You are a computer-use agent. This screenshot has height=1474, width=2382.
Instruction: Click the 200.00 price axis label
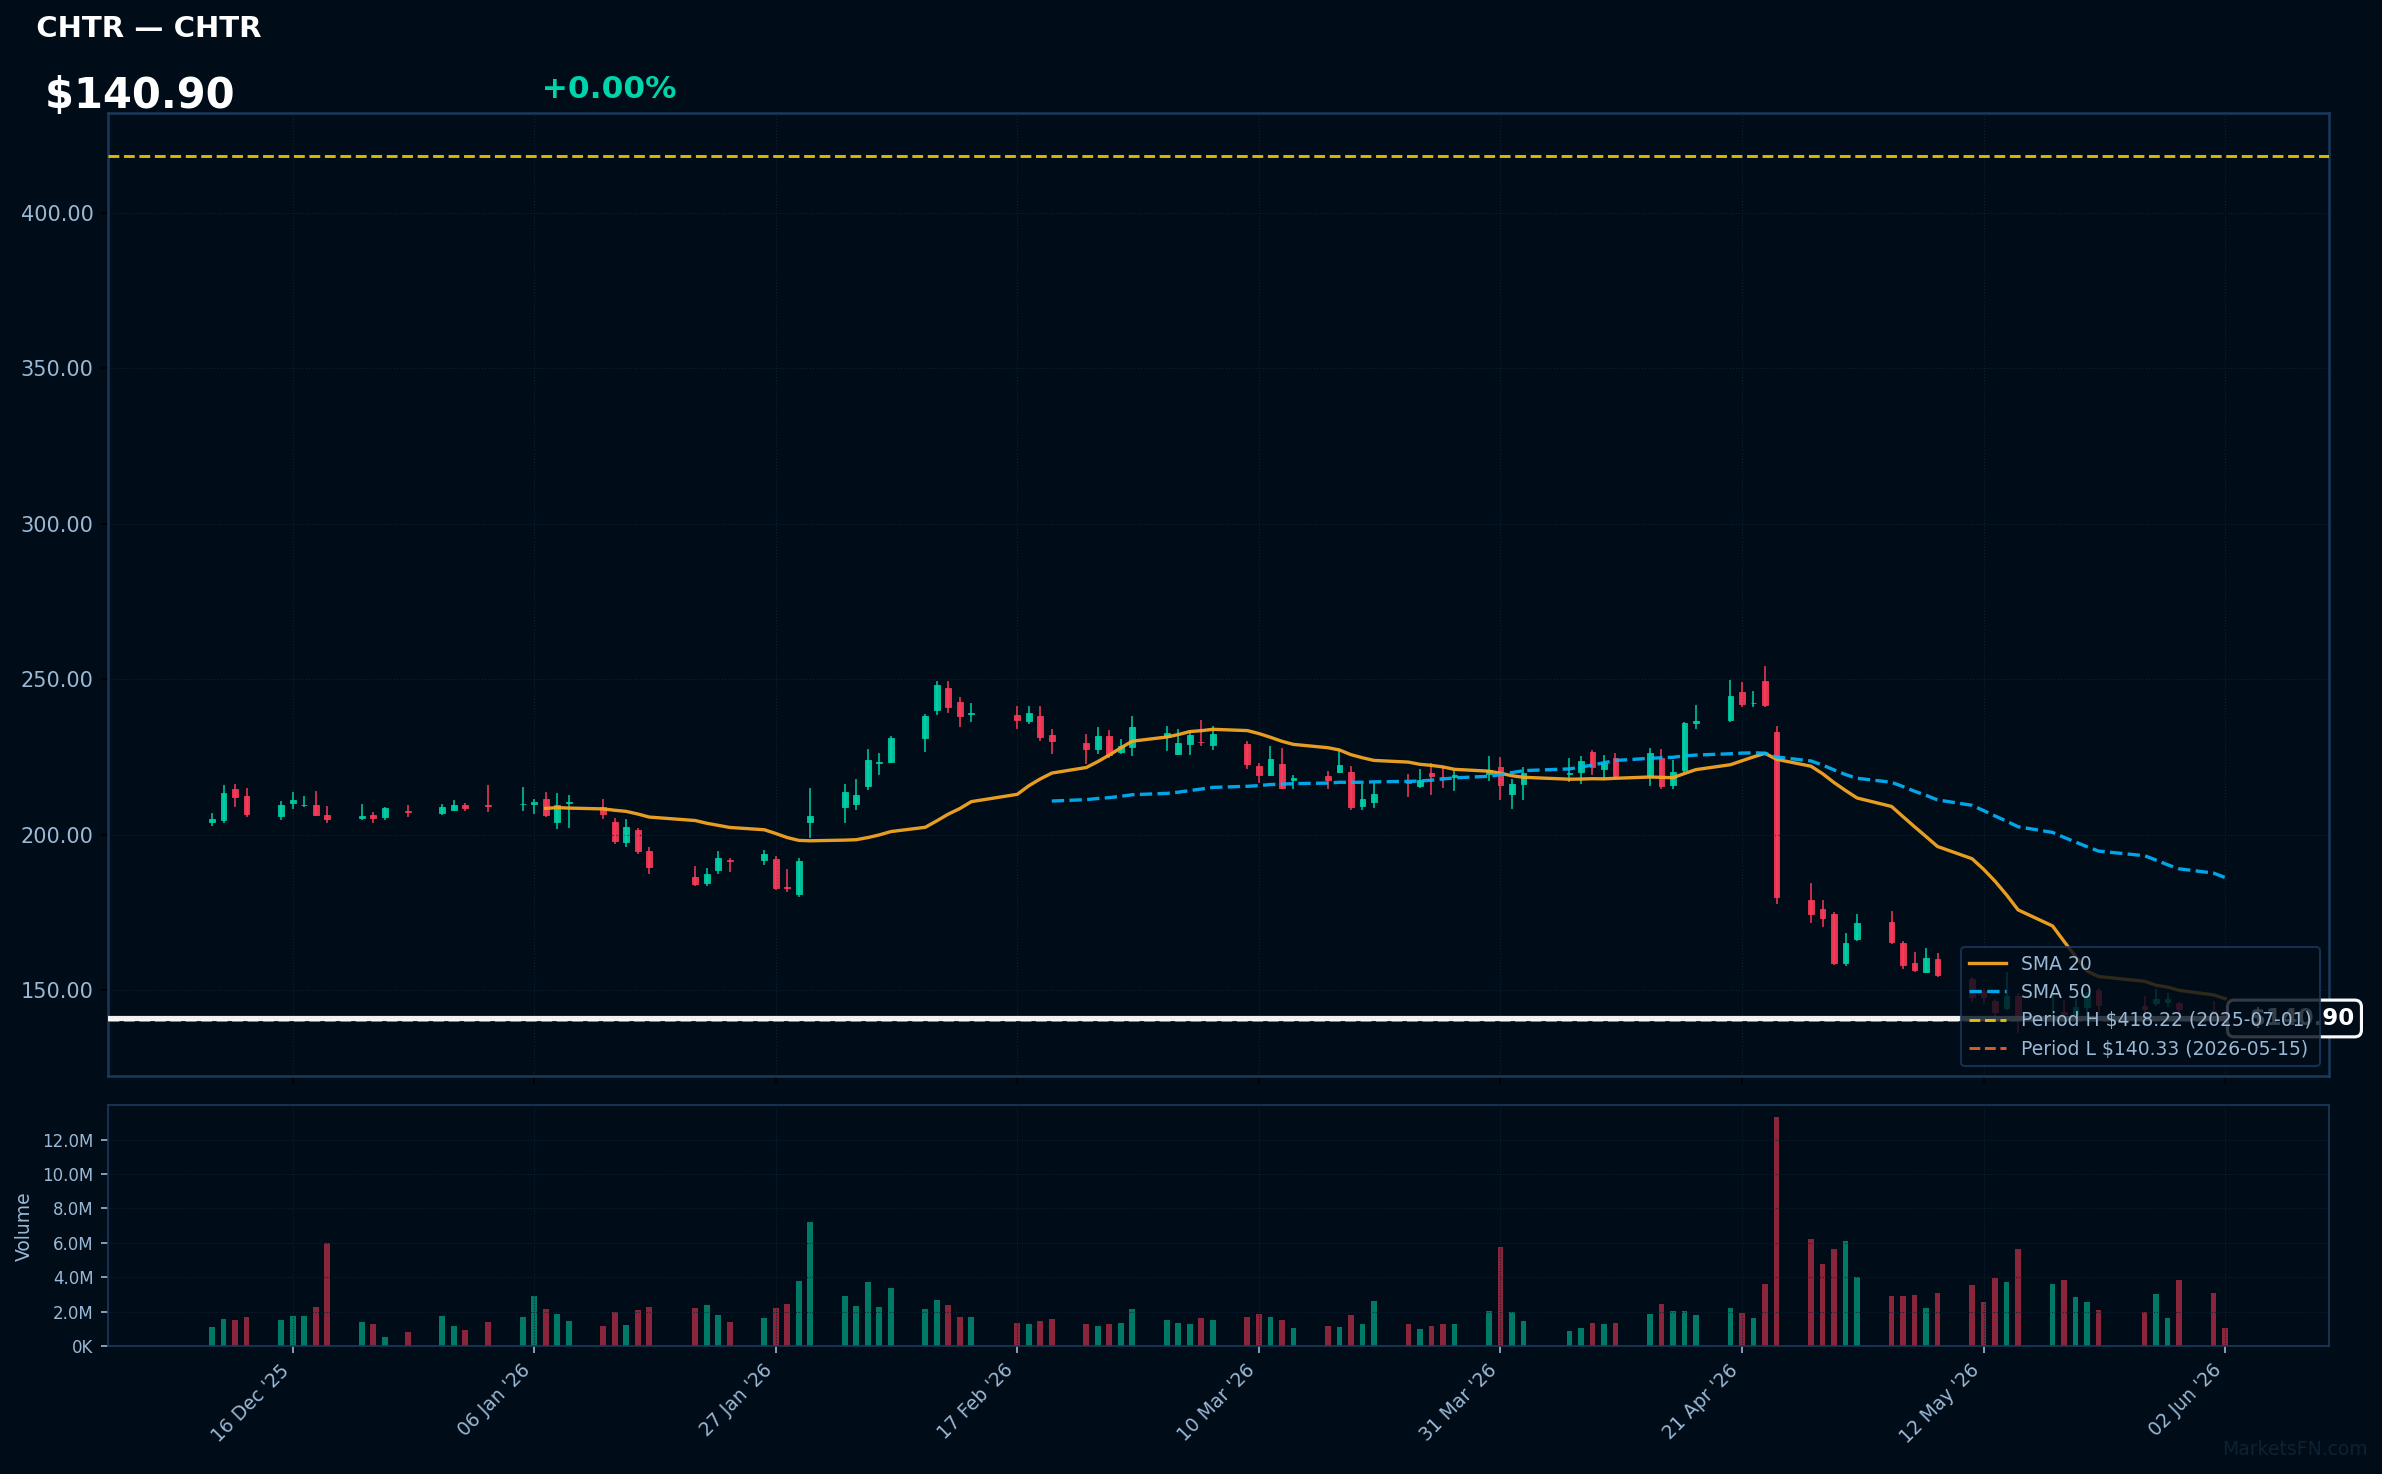[57, 835]
